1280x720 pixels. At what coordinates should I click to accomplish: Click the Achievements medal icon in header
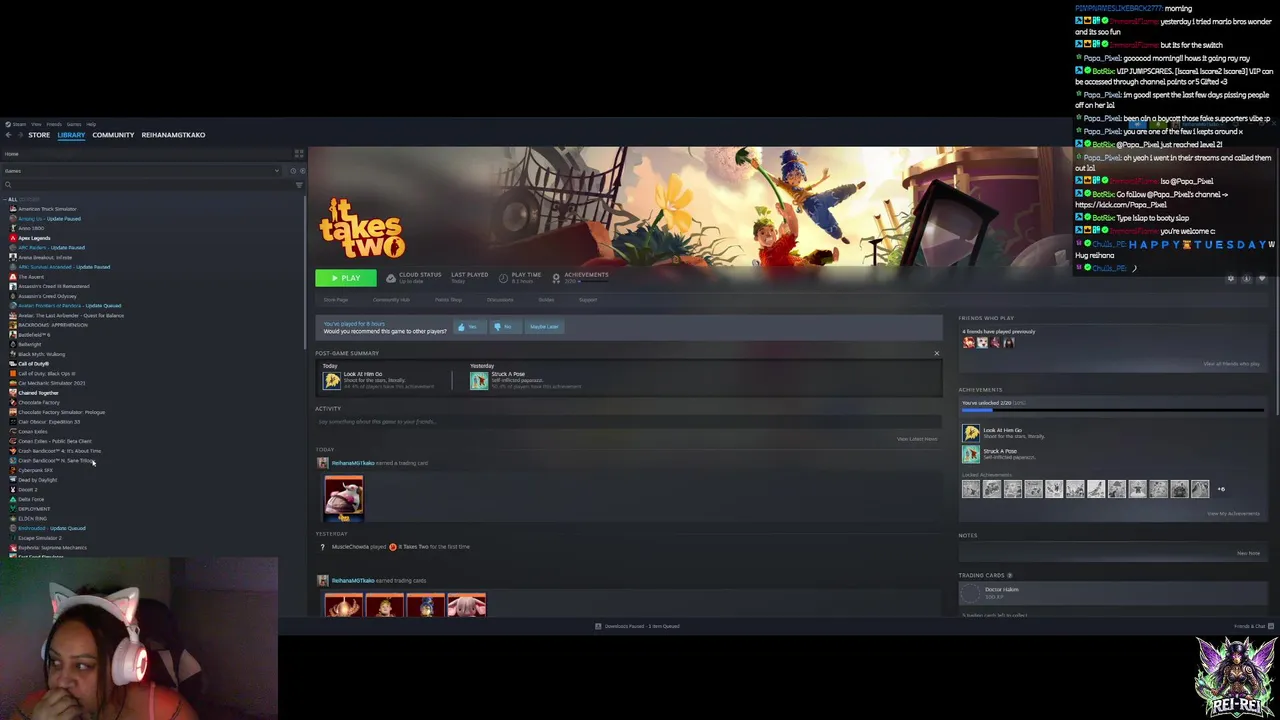tap(556, 278)
